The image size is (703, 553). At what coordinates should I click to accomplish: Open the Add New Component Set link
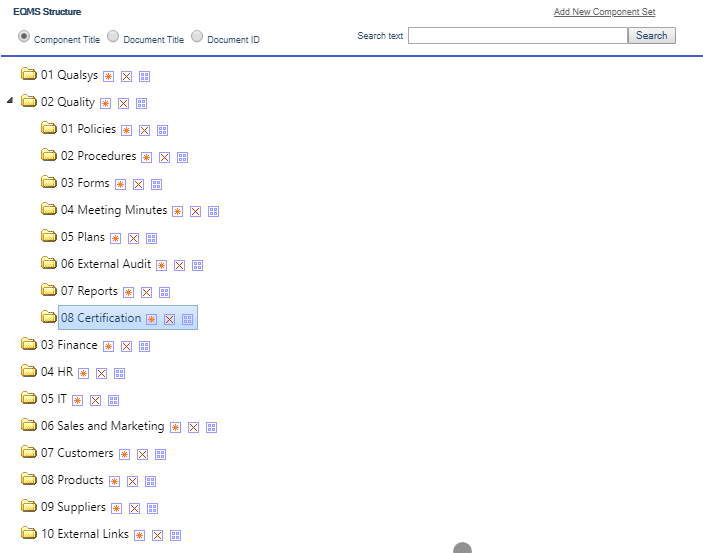[604, 12]
